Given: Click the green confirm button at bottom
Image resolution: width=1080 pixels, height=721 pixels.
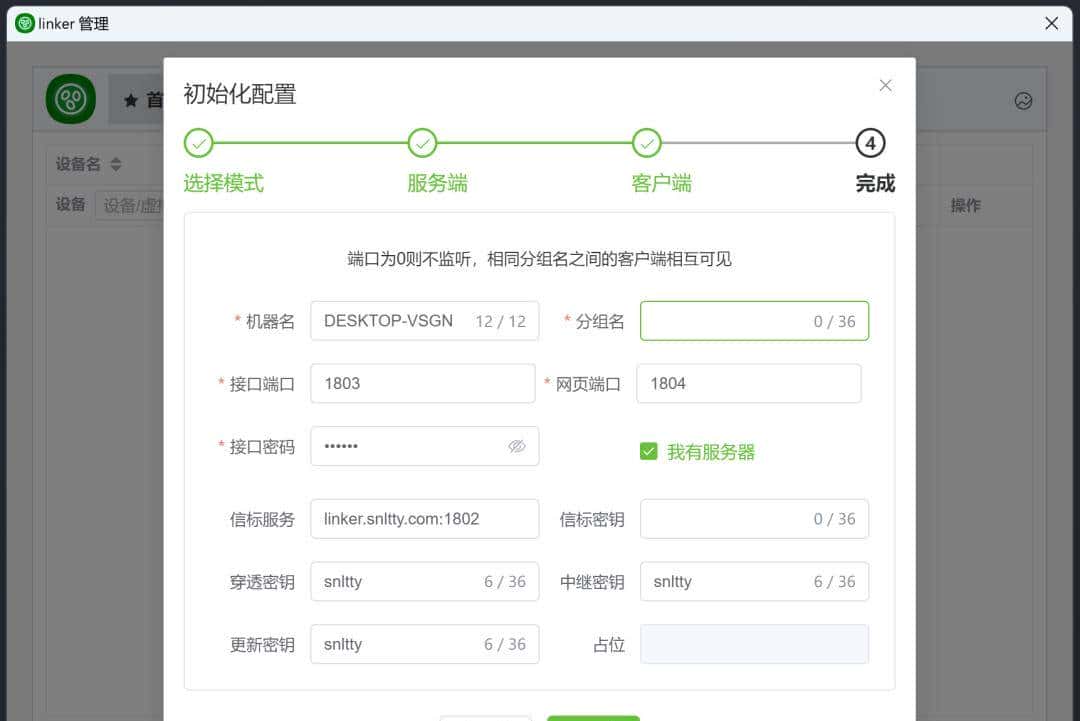Looking at the screenshot, I should 593,718.
